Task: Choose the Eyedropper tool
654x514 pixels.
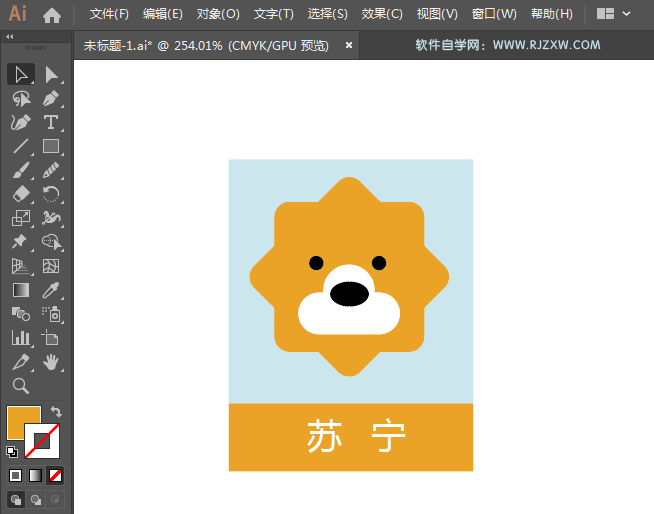Action: 51,290
